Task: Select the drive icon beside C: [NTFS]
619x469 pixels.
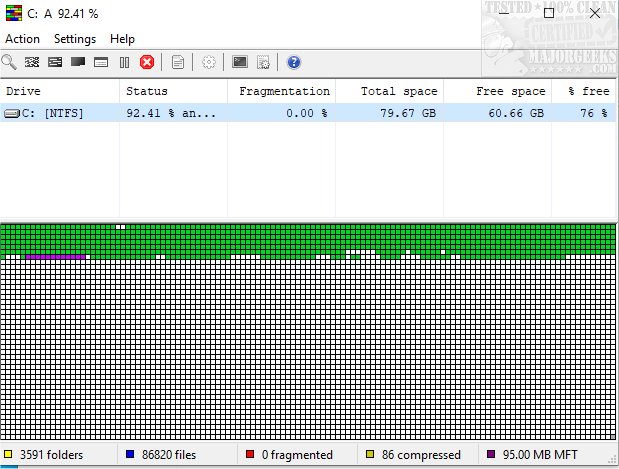Action: tap(12, 114)
